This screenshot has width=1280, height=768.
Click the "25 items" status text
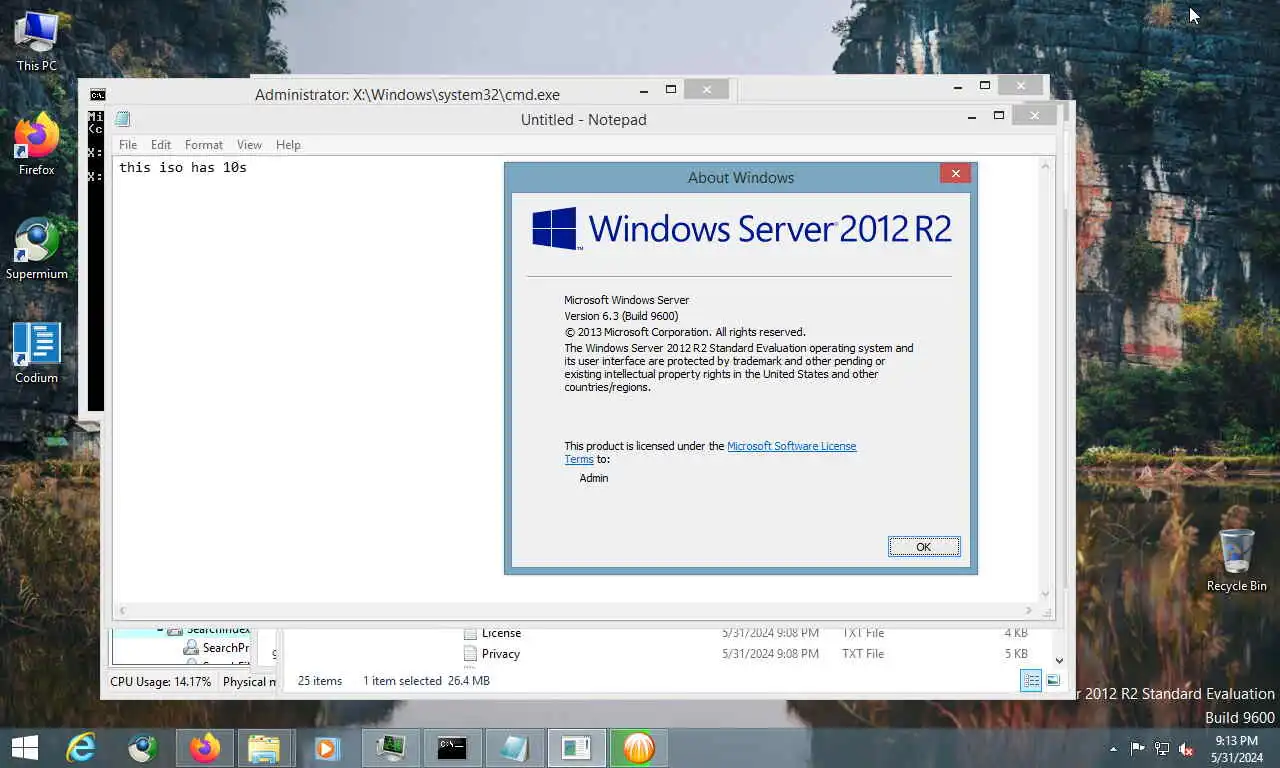320,681
